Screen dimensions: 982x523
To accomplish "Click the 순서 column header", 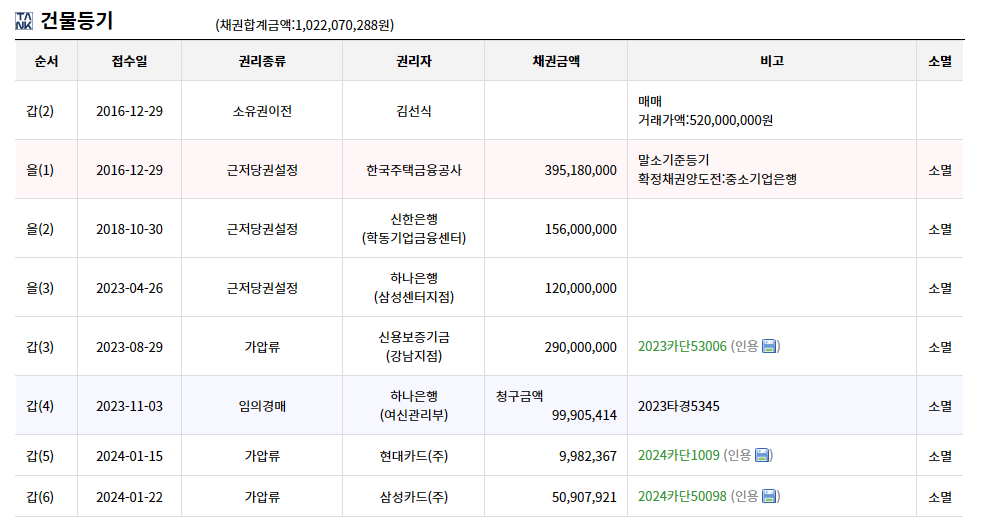I will 46,61.
